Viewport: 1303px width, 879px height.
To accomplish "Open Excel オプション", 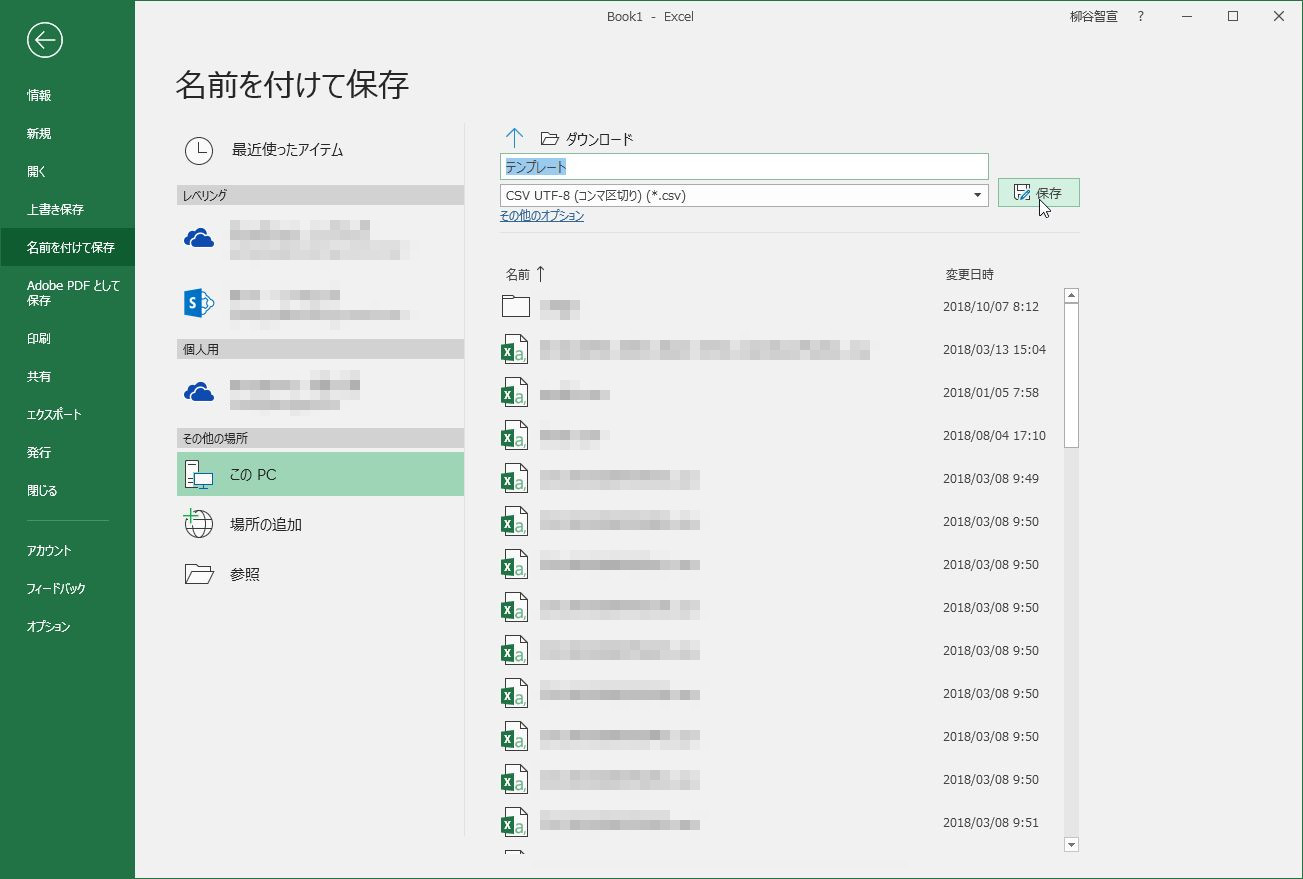I will (x=48, y=627).
